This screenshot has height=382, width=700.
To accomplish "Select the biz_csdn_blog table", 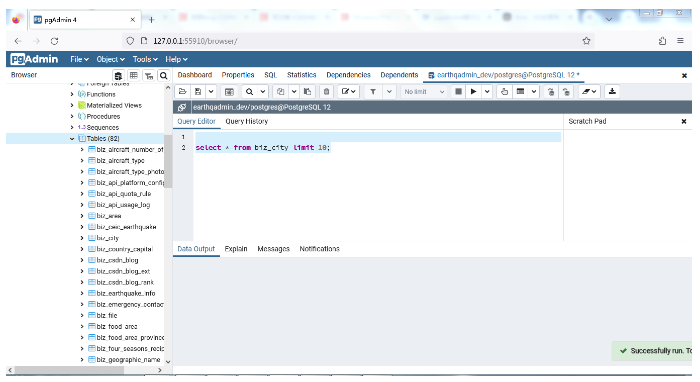I will (x=117, y=260).
